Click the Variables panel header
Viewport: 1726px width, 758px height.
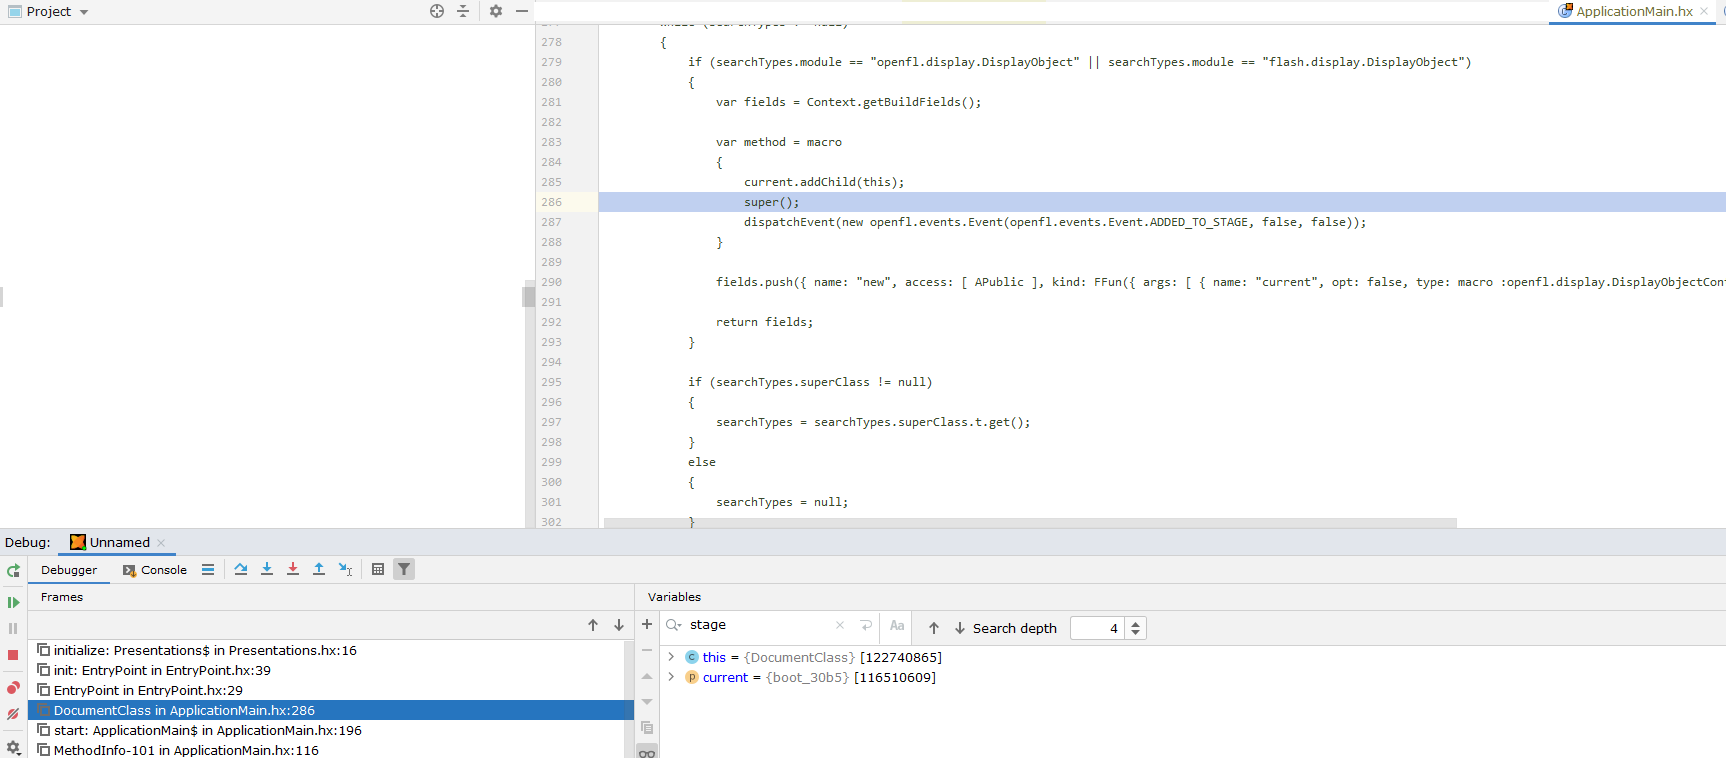[x=674, y=597]
